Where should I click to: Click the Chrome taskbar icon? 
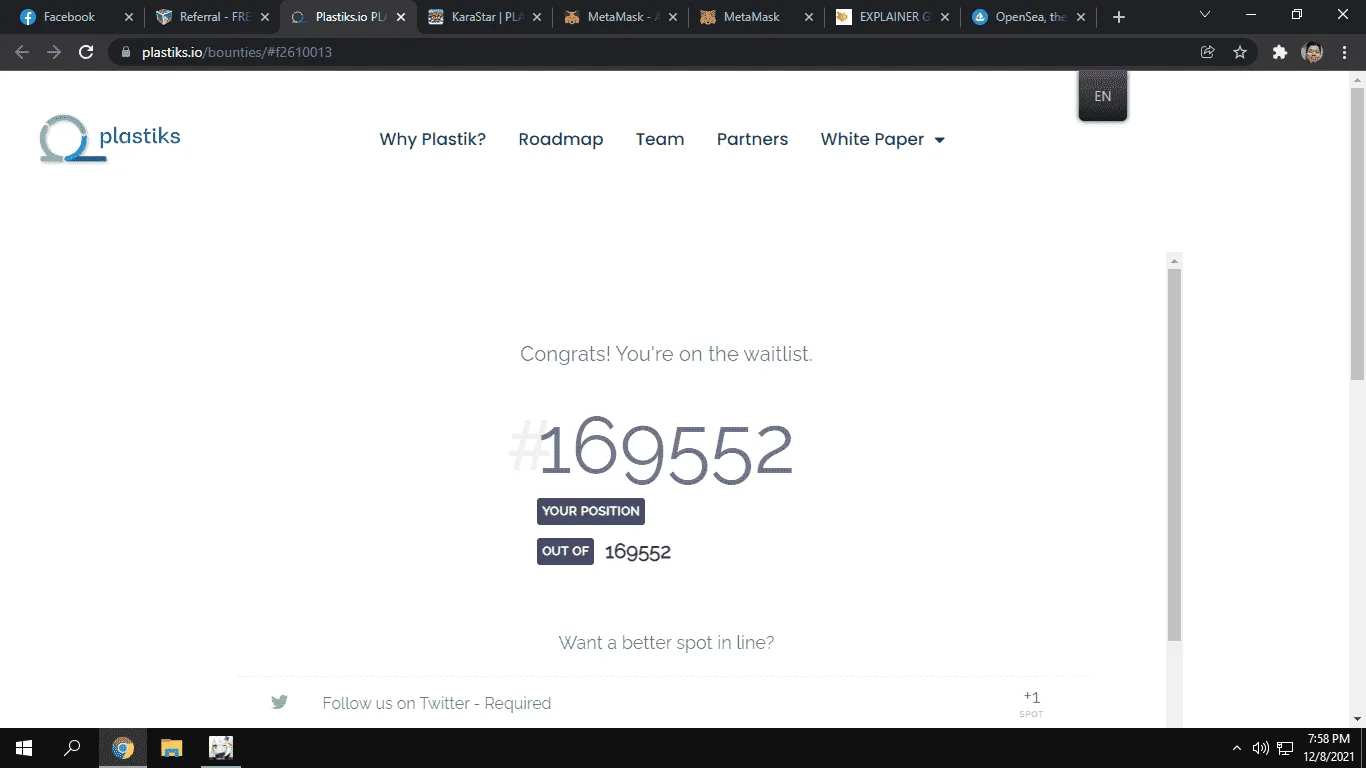[123, 748]
